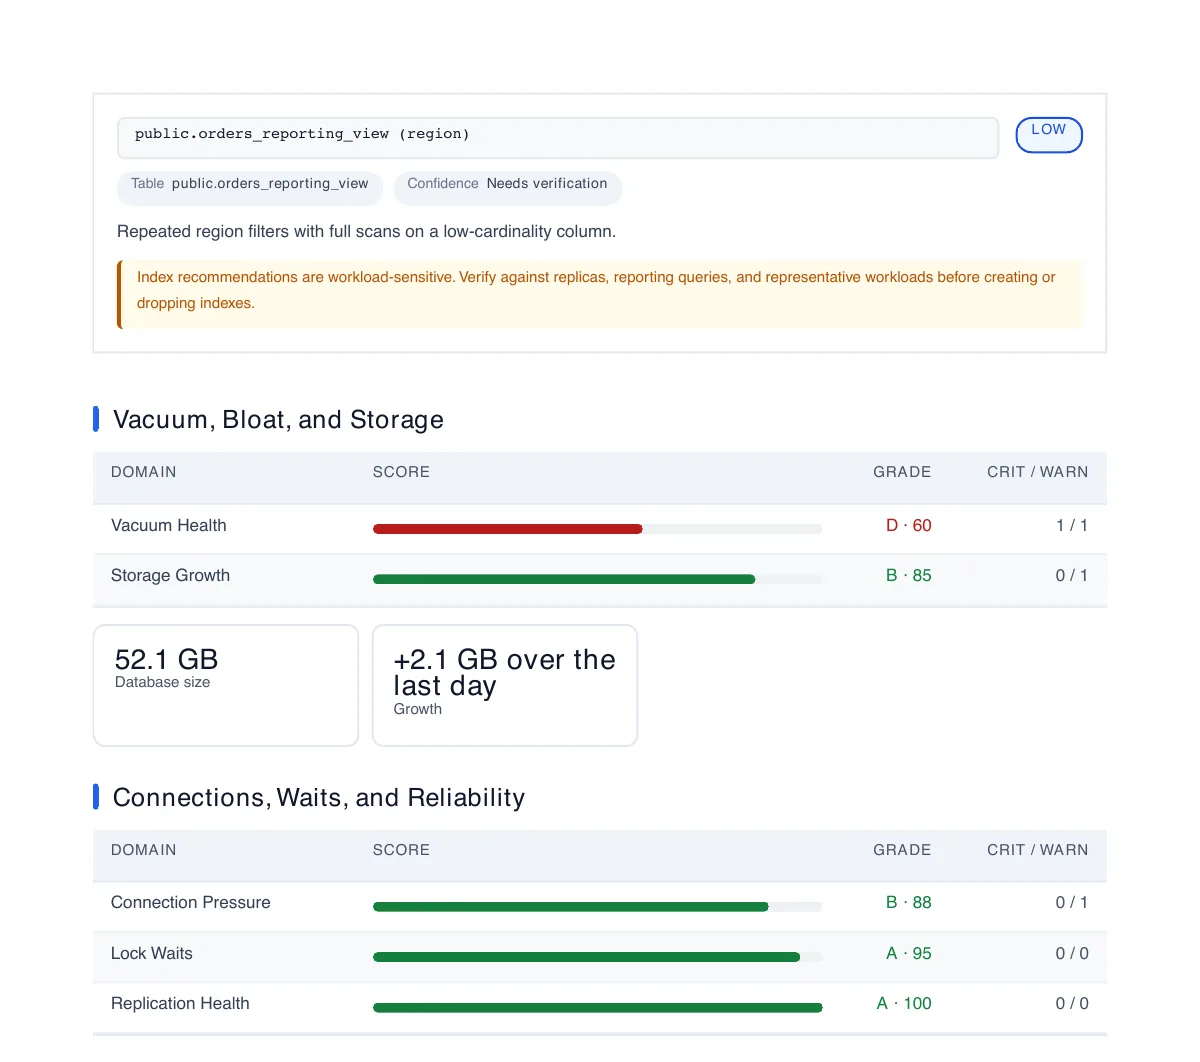Click DOMAIN header in Connections table

[x=144, y=850]
